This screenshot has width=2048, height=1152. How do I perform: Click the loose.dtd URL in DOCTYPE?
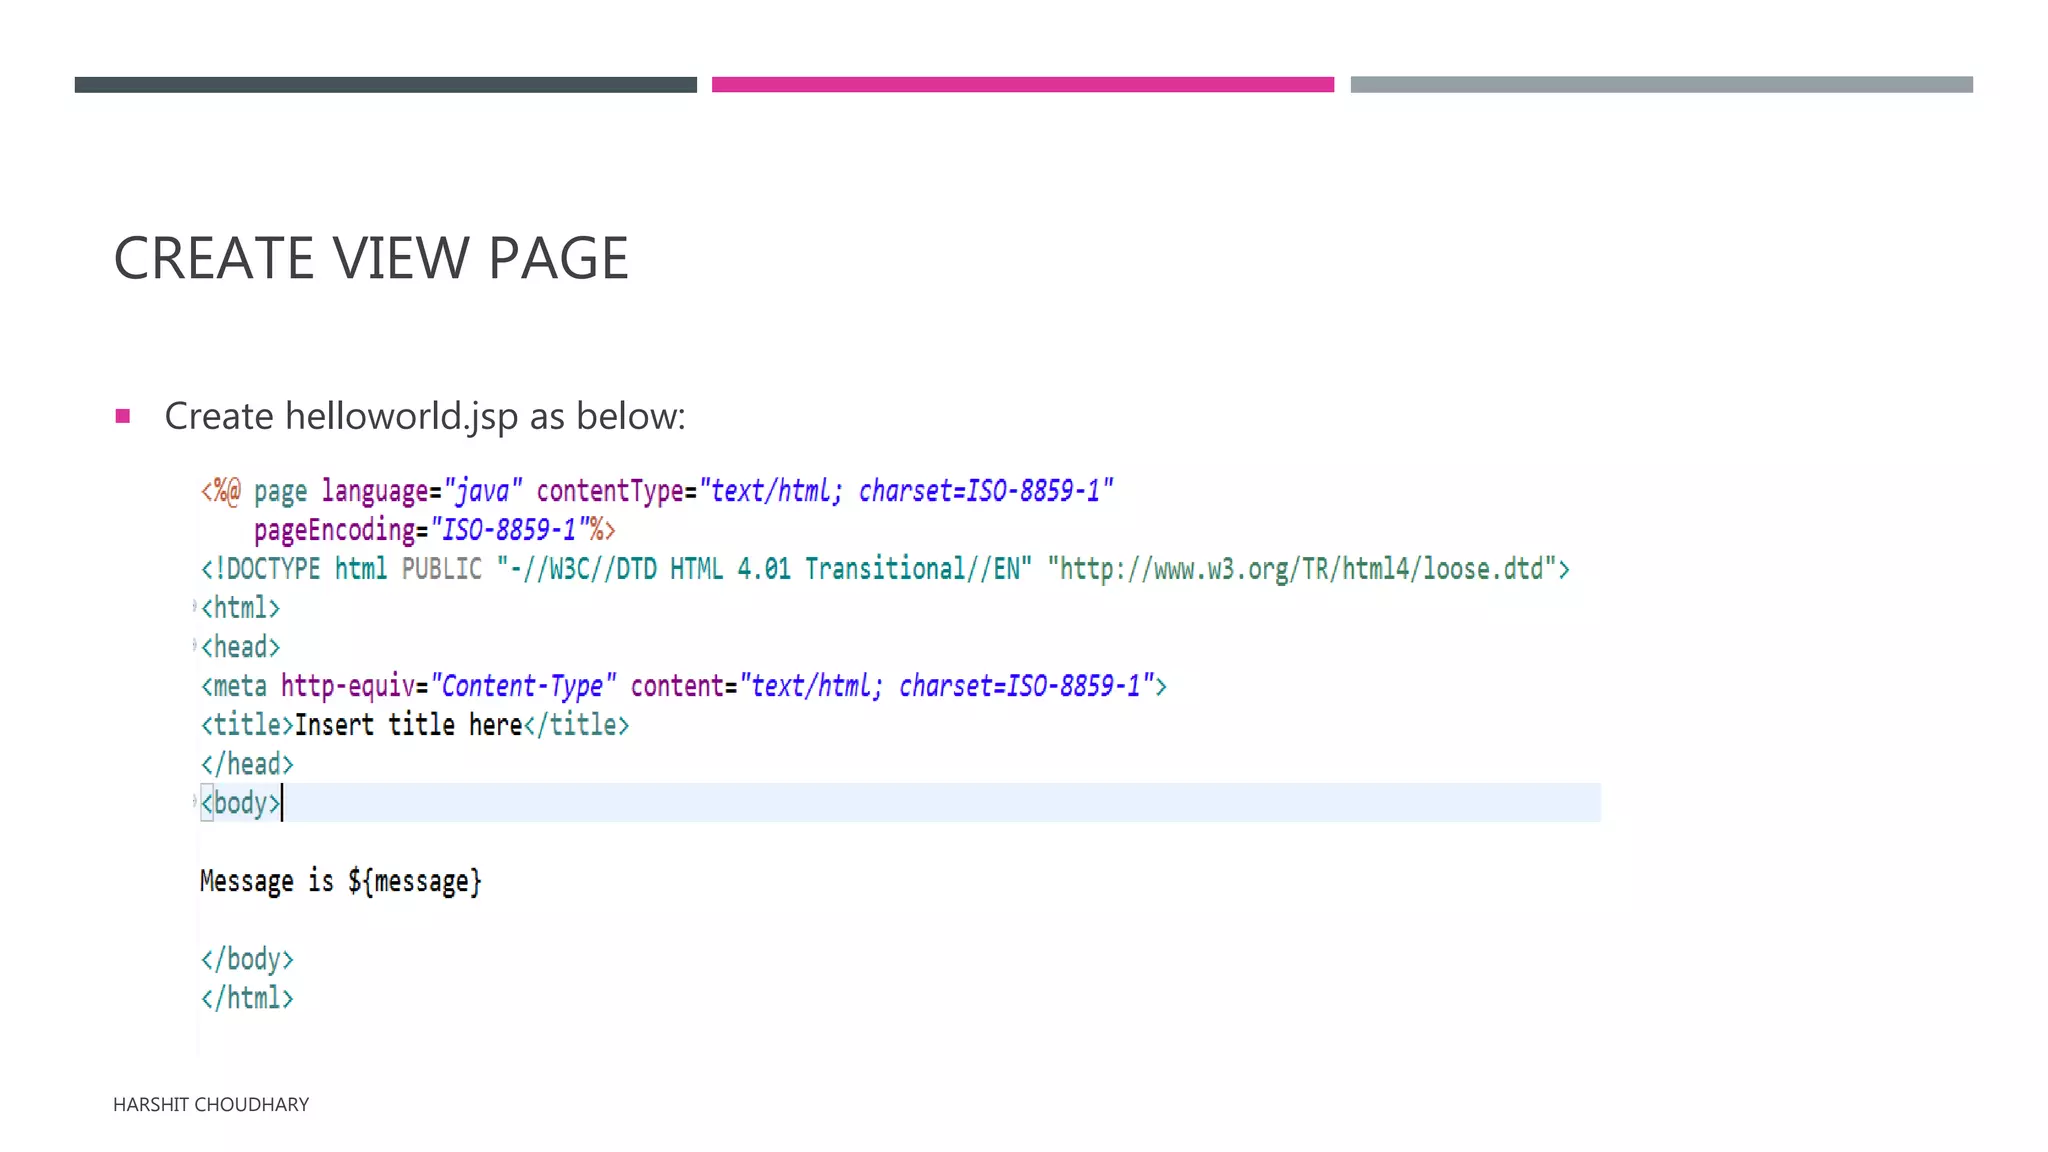click(x=1302, y=569)
